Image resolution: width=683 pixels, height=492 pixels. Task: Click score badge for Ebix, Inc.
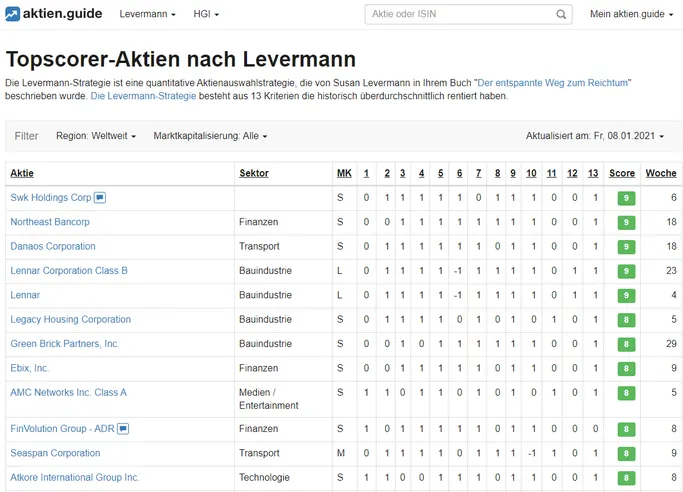pyautogui.click(x=626, y=369)
